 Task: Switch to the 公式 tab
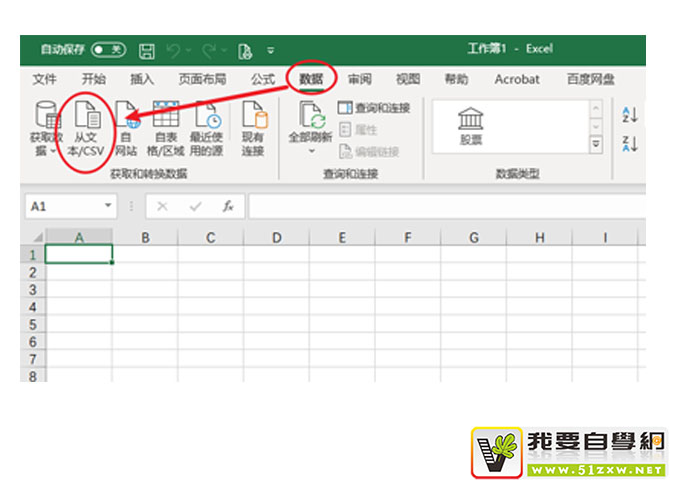262,79
